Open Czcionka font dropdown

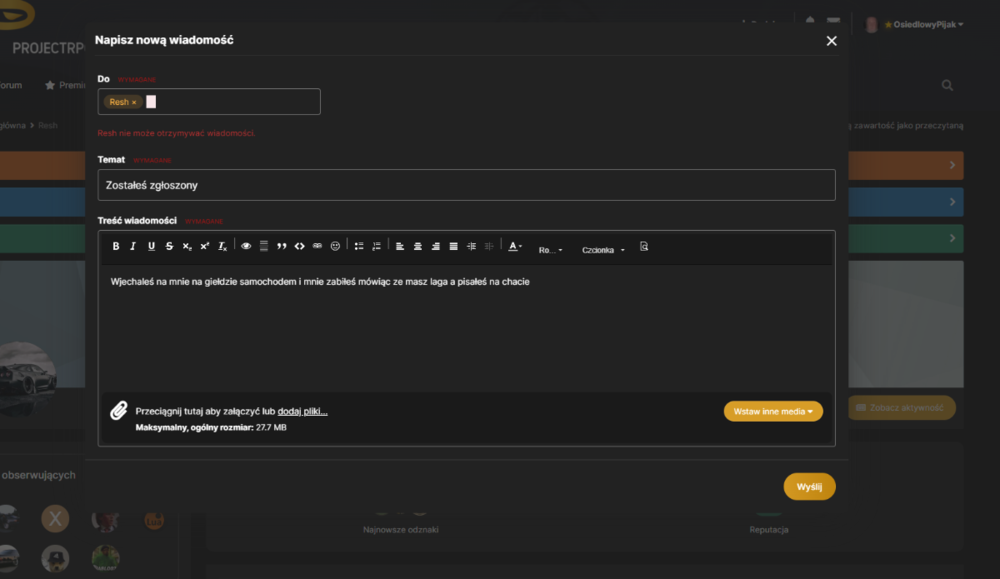[x=603, y=250]
